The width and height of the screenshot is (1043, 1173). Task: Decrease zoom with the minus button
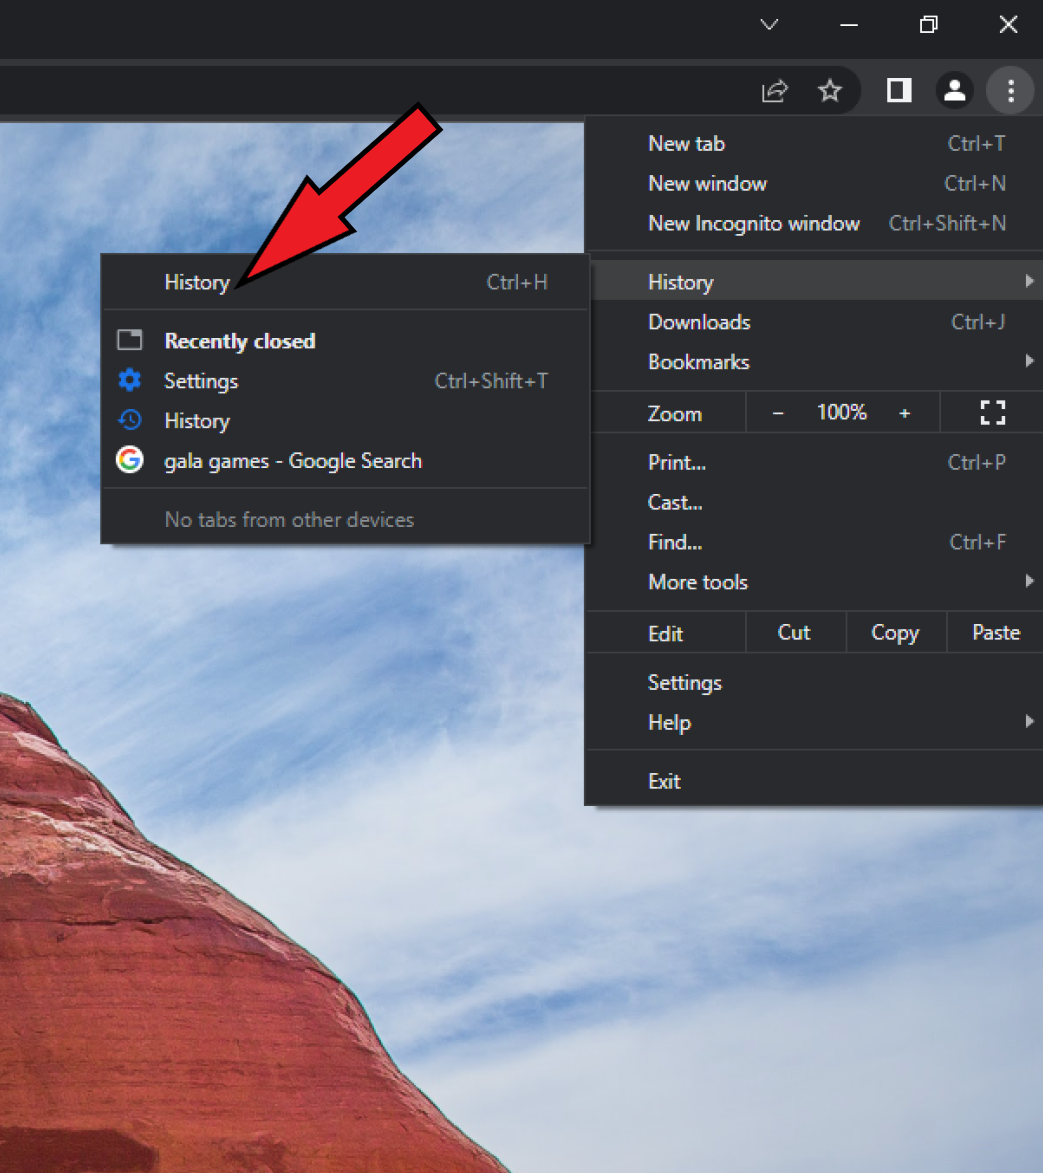(x=777, y=412)
